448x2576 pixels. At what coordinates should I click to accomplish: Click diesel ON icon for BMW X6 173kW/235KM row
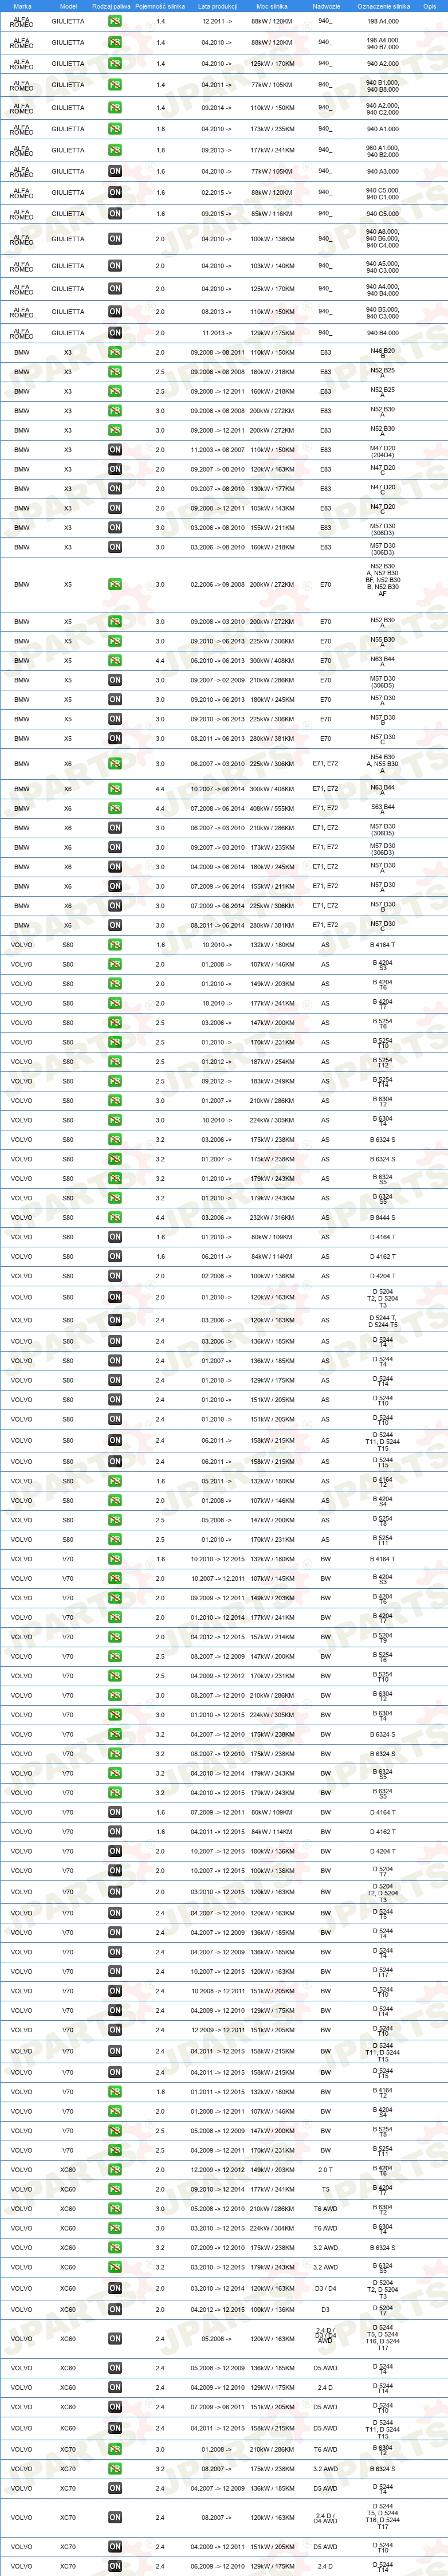point(115,847)
